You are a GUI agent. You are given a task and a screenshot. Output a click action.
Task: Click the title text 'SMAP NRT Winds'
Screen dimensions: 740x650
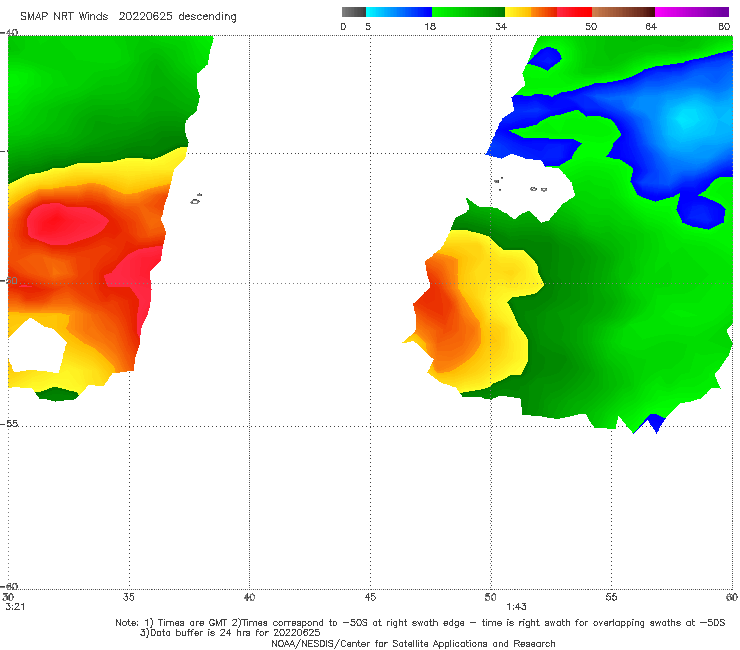(64, 17)
